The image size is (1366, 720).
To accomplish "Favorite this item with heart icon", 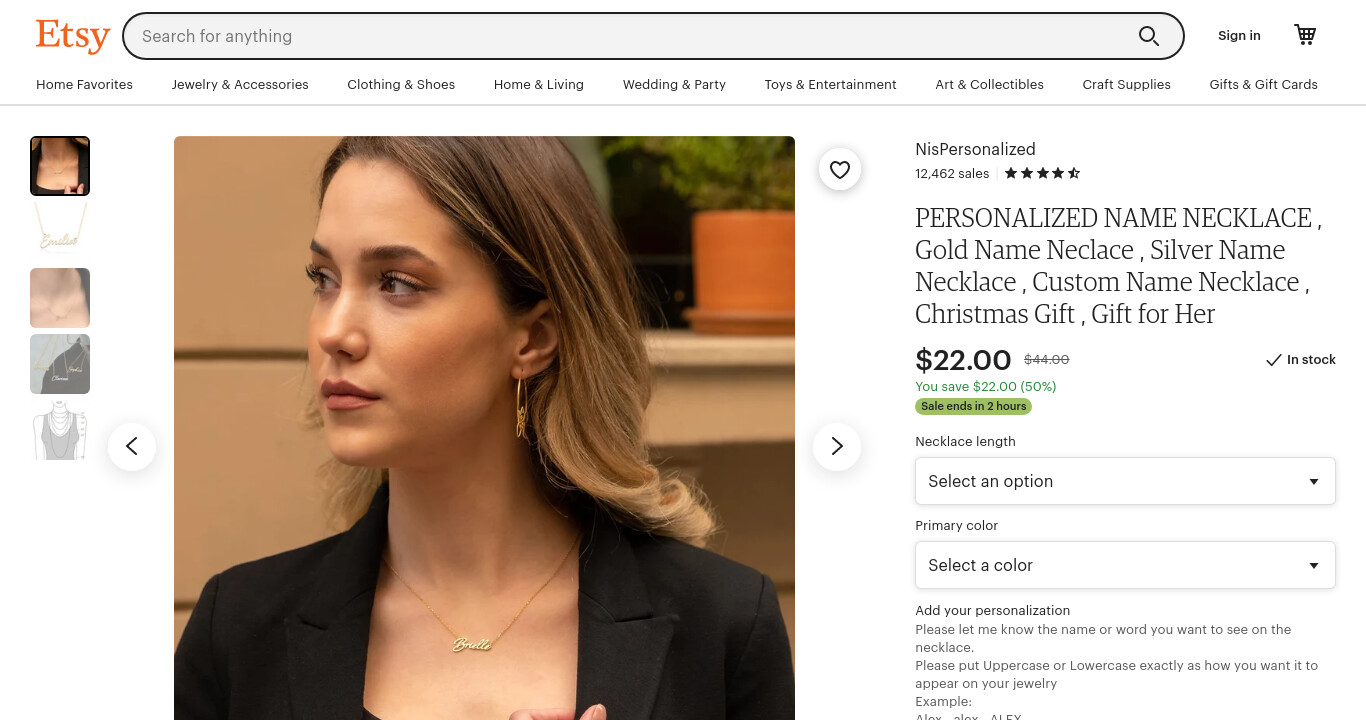I will click(840, 170).
